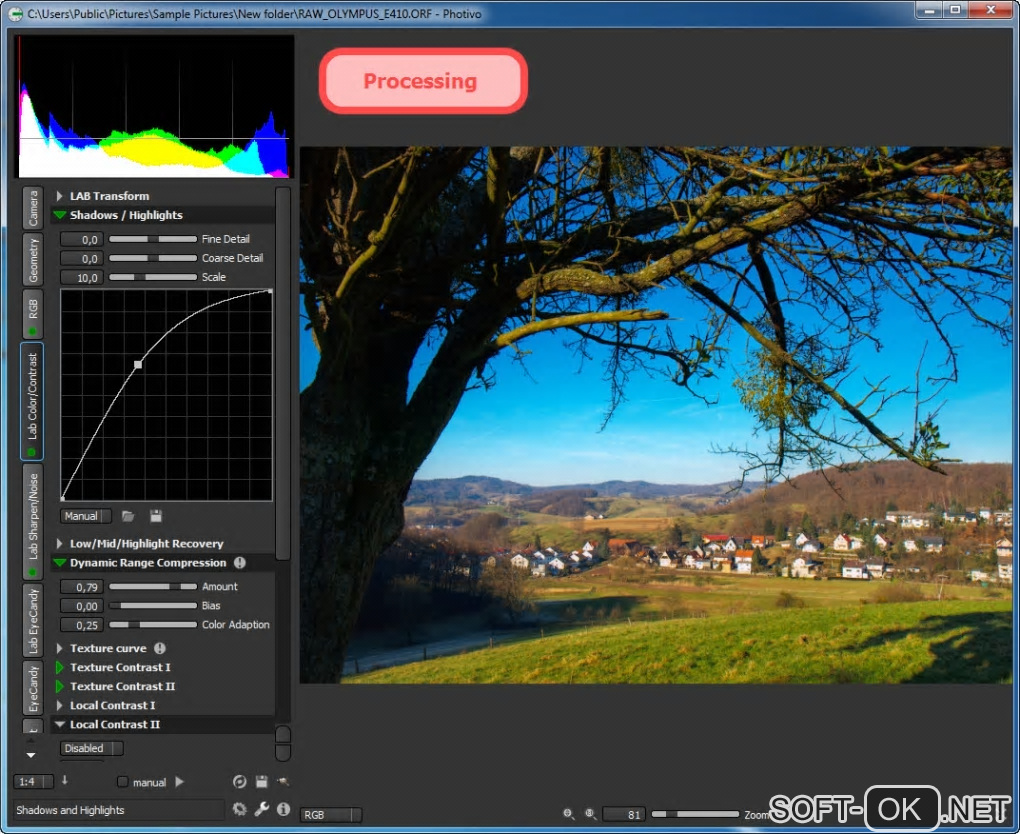
Task: Save the image with bottom floppy disk icon
Action: pyautogui.click(x=262, y=782)
